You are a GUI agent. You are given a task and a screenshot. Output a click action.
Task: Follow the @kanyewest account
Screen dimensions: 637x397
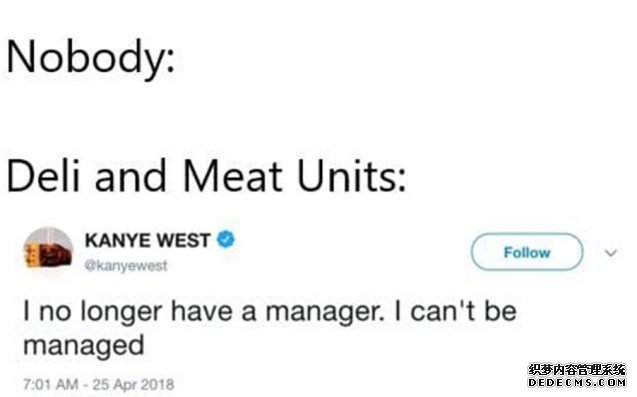point(527,252)
